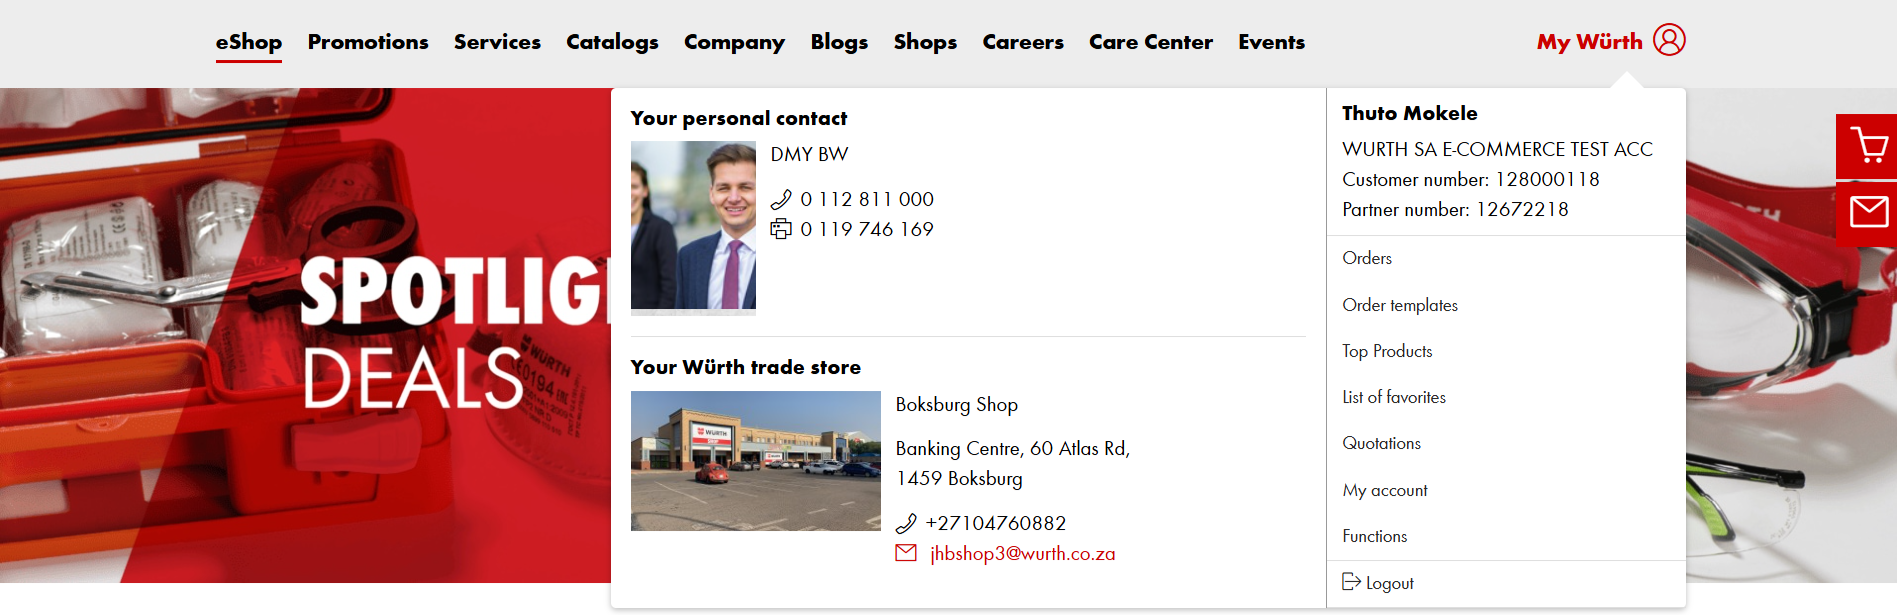
Task: Click the logout arrow icon
Action: 1351,582
